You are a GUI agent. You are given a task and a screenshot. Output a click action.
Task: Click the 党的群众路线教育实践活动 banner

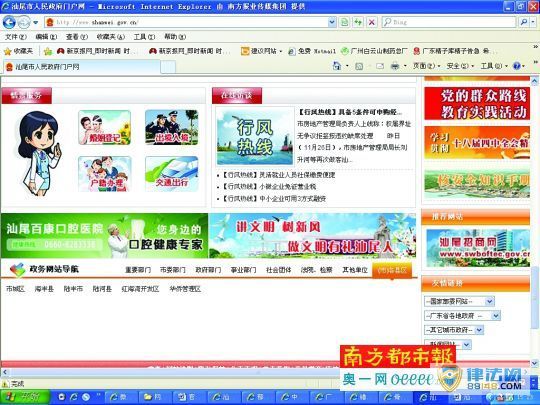tap(477, 103)
